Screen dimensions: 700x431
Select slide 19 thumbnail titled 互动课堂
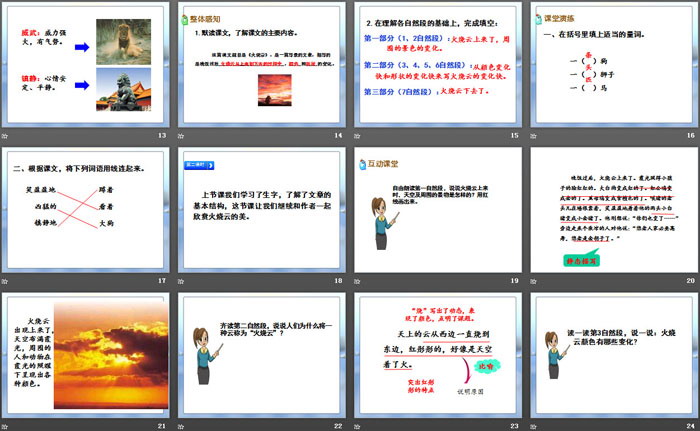click(438, 210)
